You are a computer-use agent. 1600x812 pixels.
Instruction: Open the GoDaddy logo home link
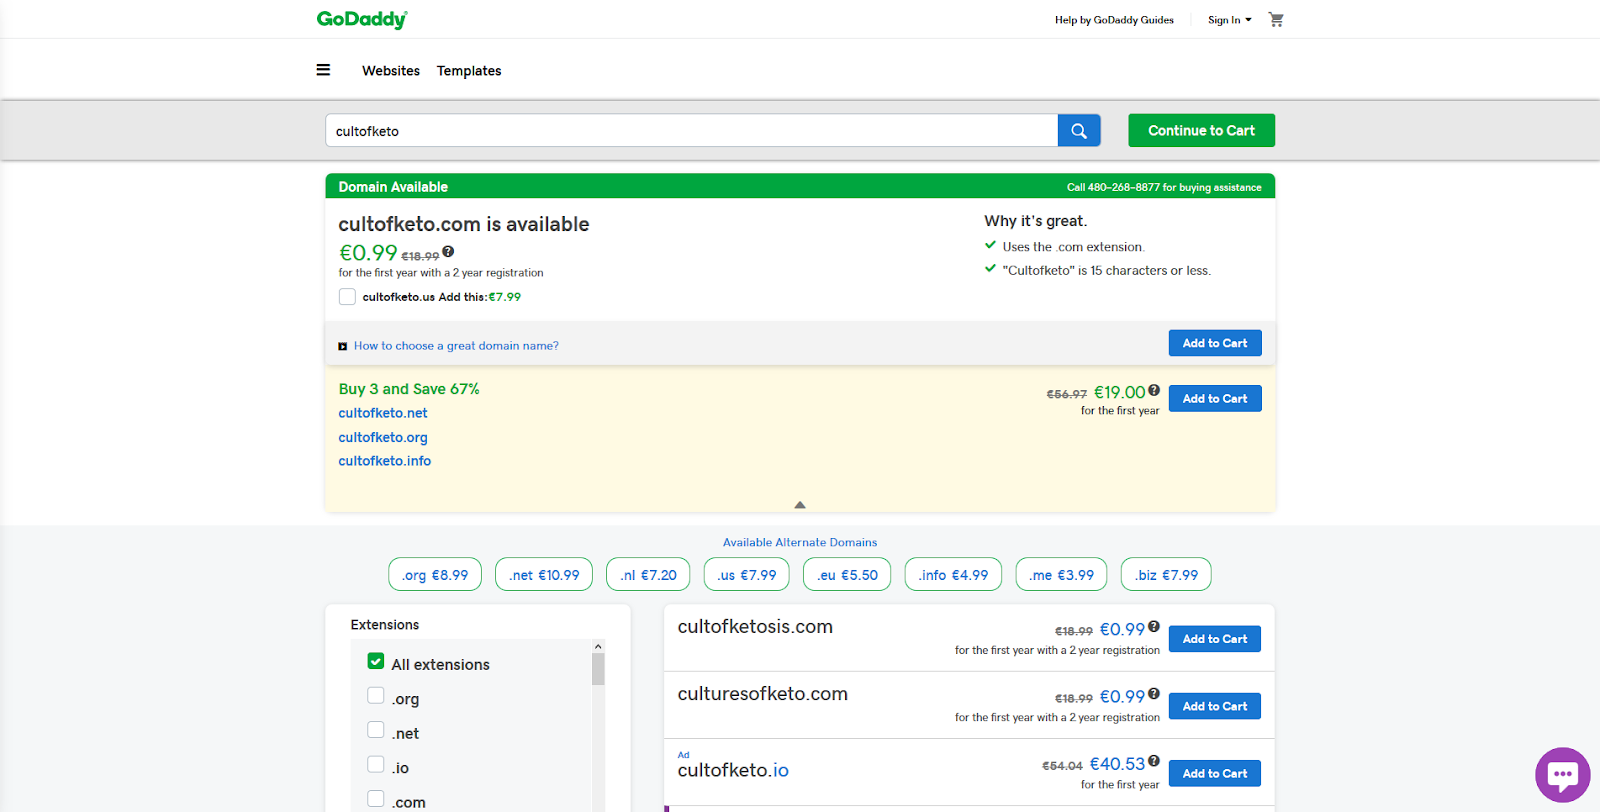coord(362,19)
